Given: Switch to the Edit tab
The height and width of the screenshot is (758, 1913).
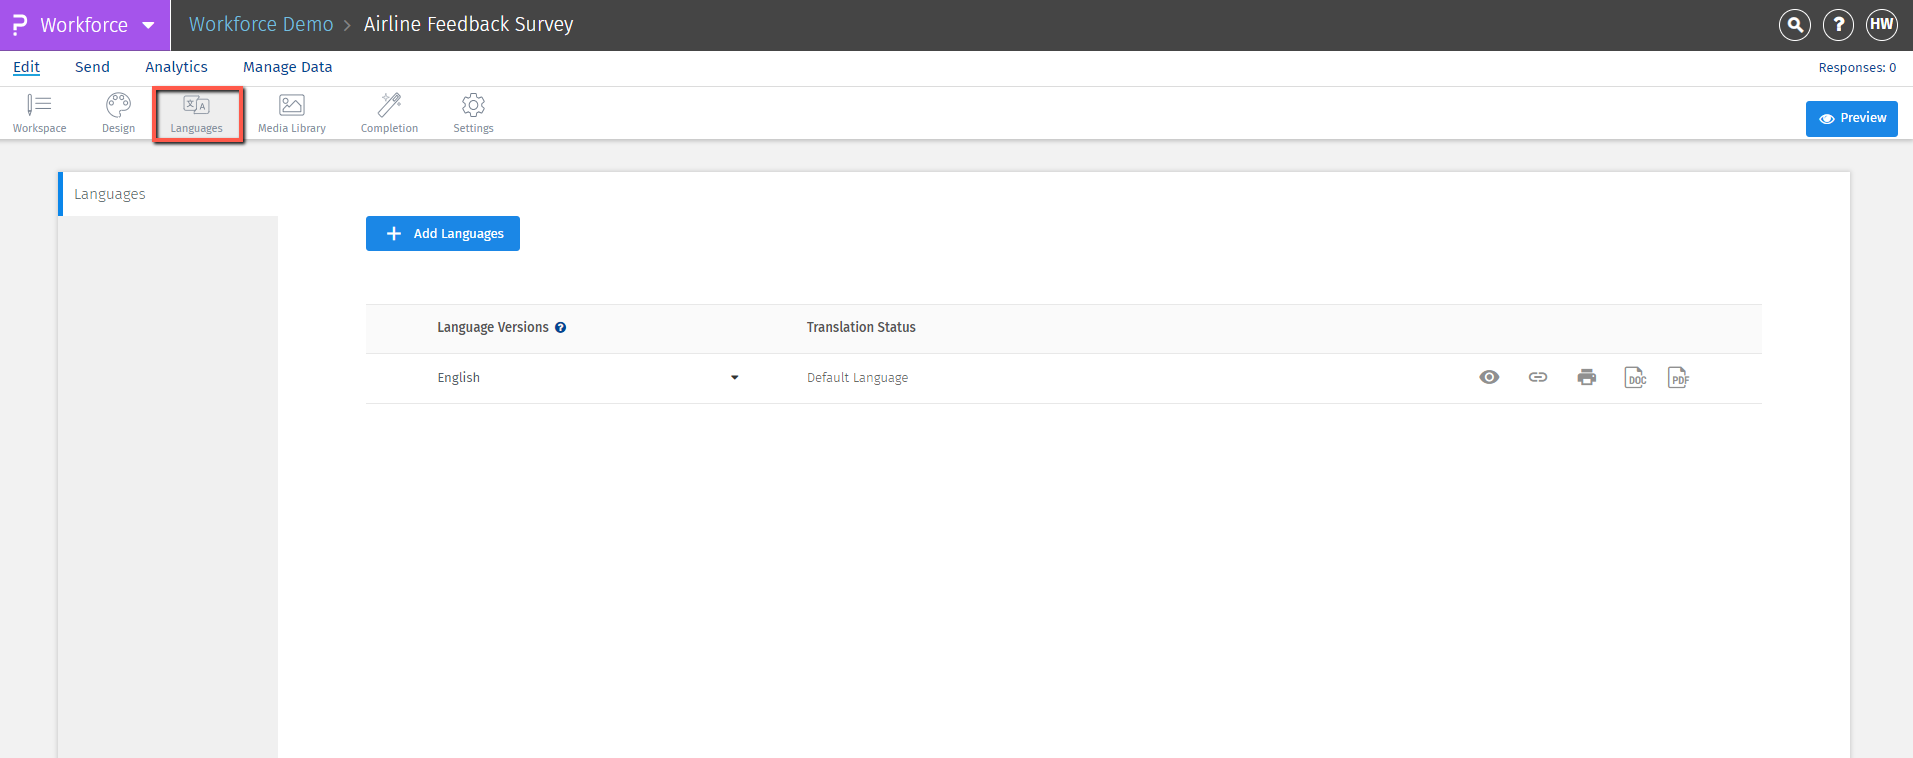Looking at the screenshot, I should (x=26, y=67).
